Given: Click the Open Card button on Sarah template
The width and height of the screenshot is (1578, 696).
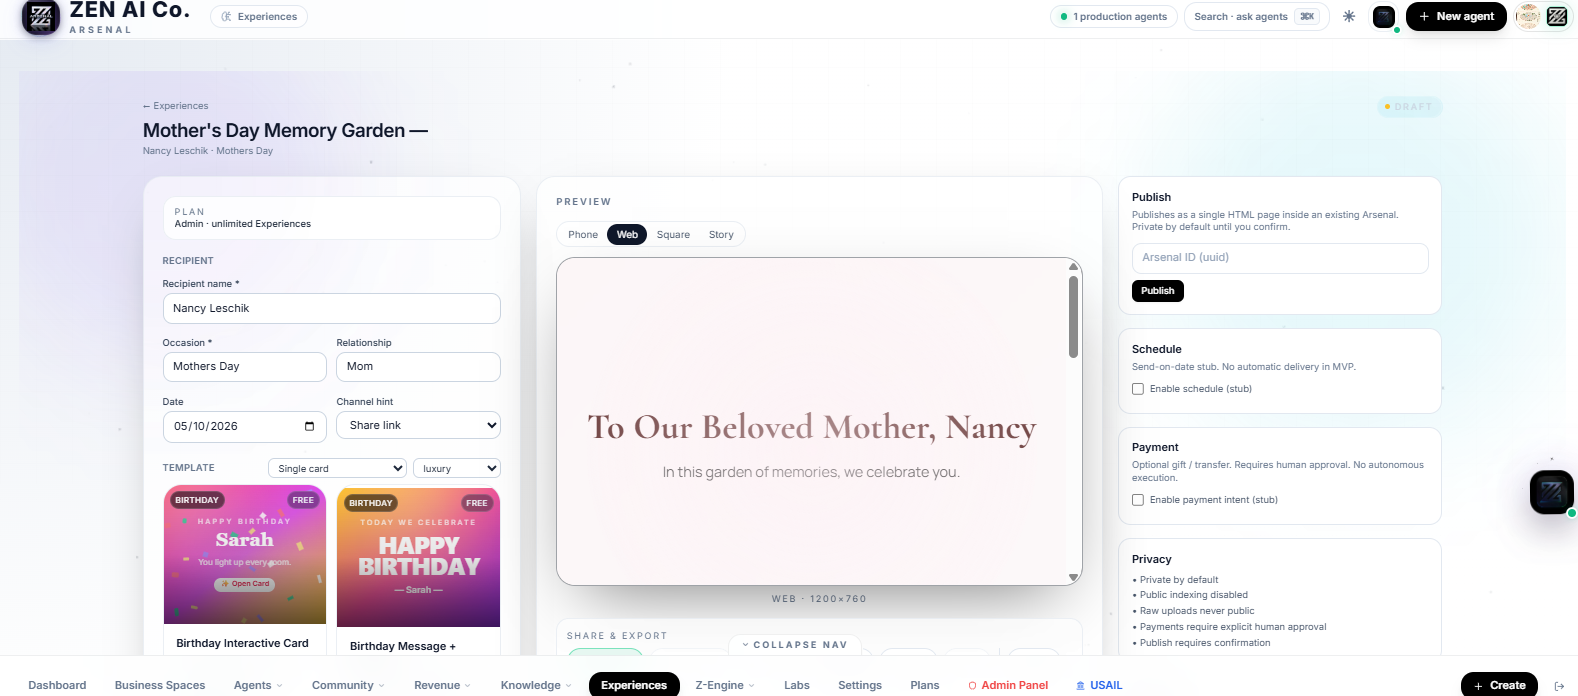Looking at the screenshot, I should click(x=245, y=584).
